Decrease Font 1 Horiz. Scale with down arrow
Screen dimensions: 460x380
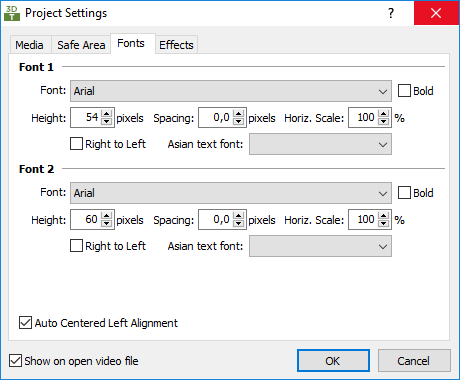click(x=384, y=121)
